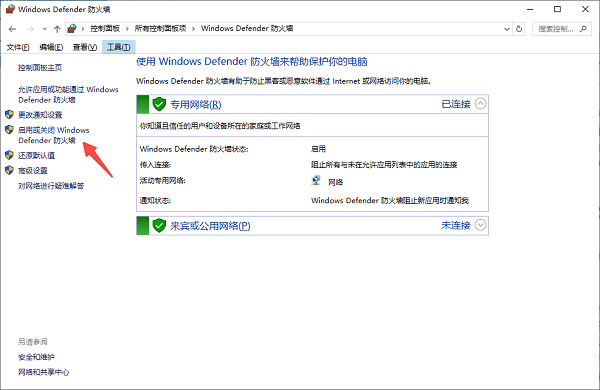Click the active network icon beside 网络

coord(316,181)
